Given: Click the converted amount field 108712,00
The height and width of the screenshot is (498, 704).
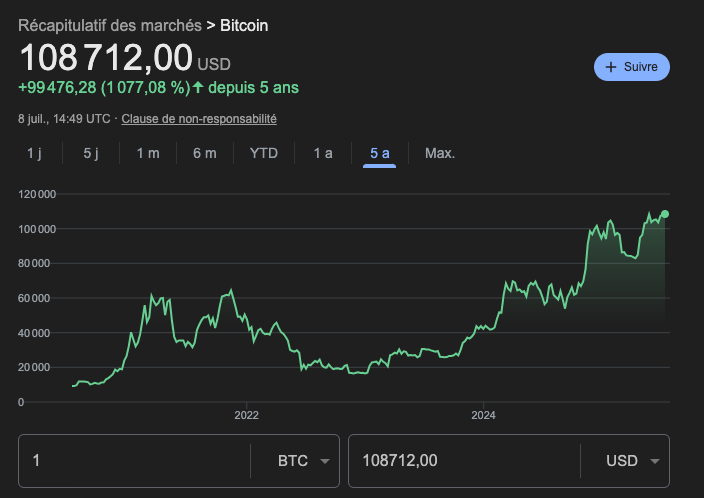Looking at the screenshot, I should click(464, 461).
